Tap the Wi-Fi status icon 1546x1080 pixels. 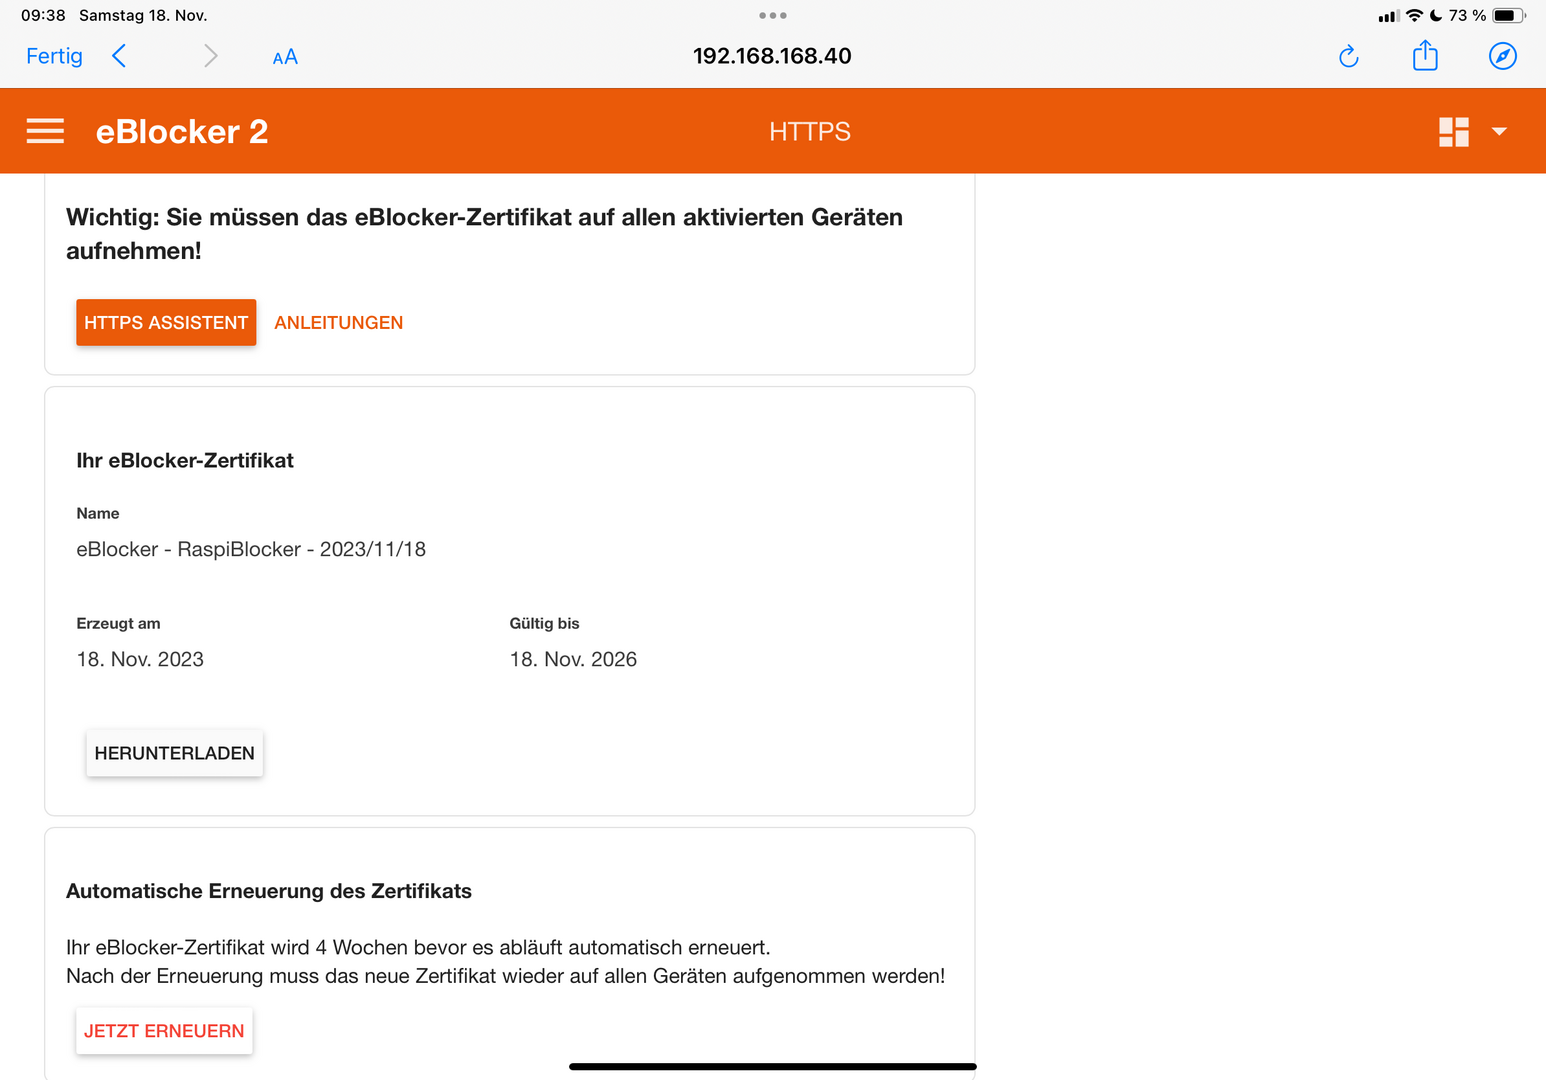click(x=1414, y=15)
